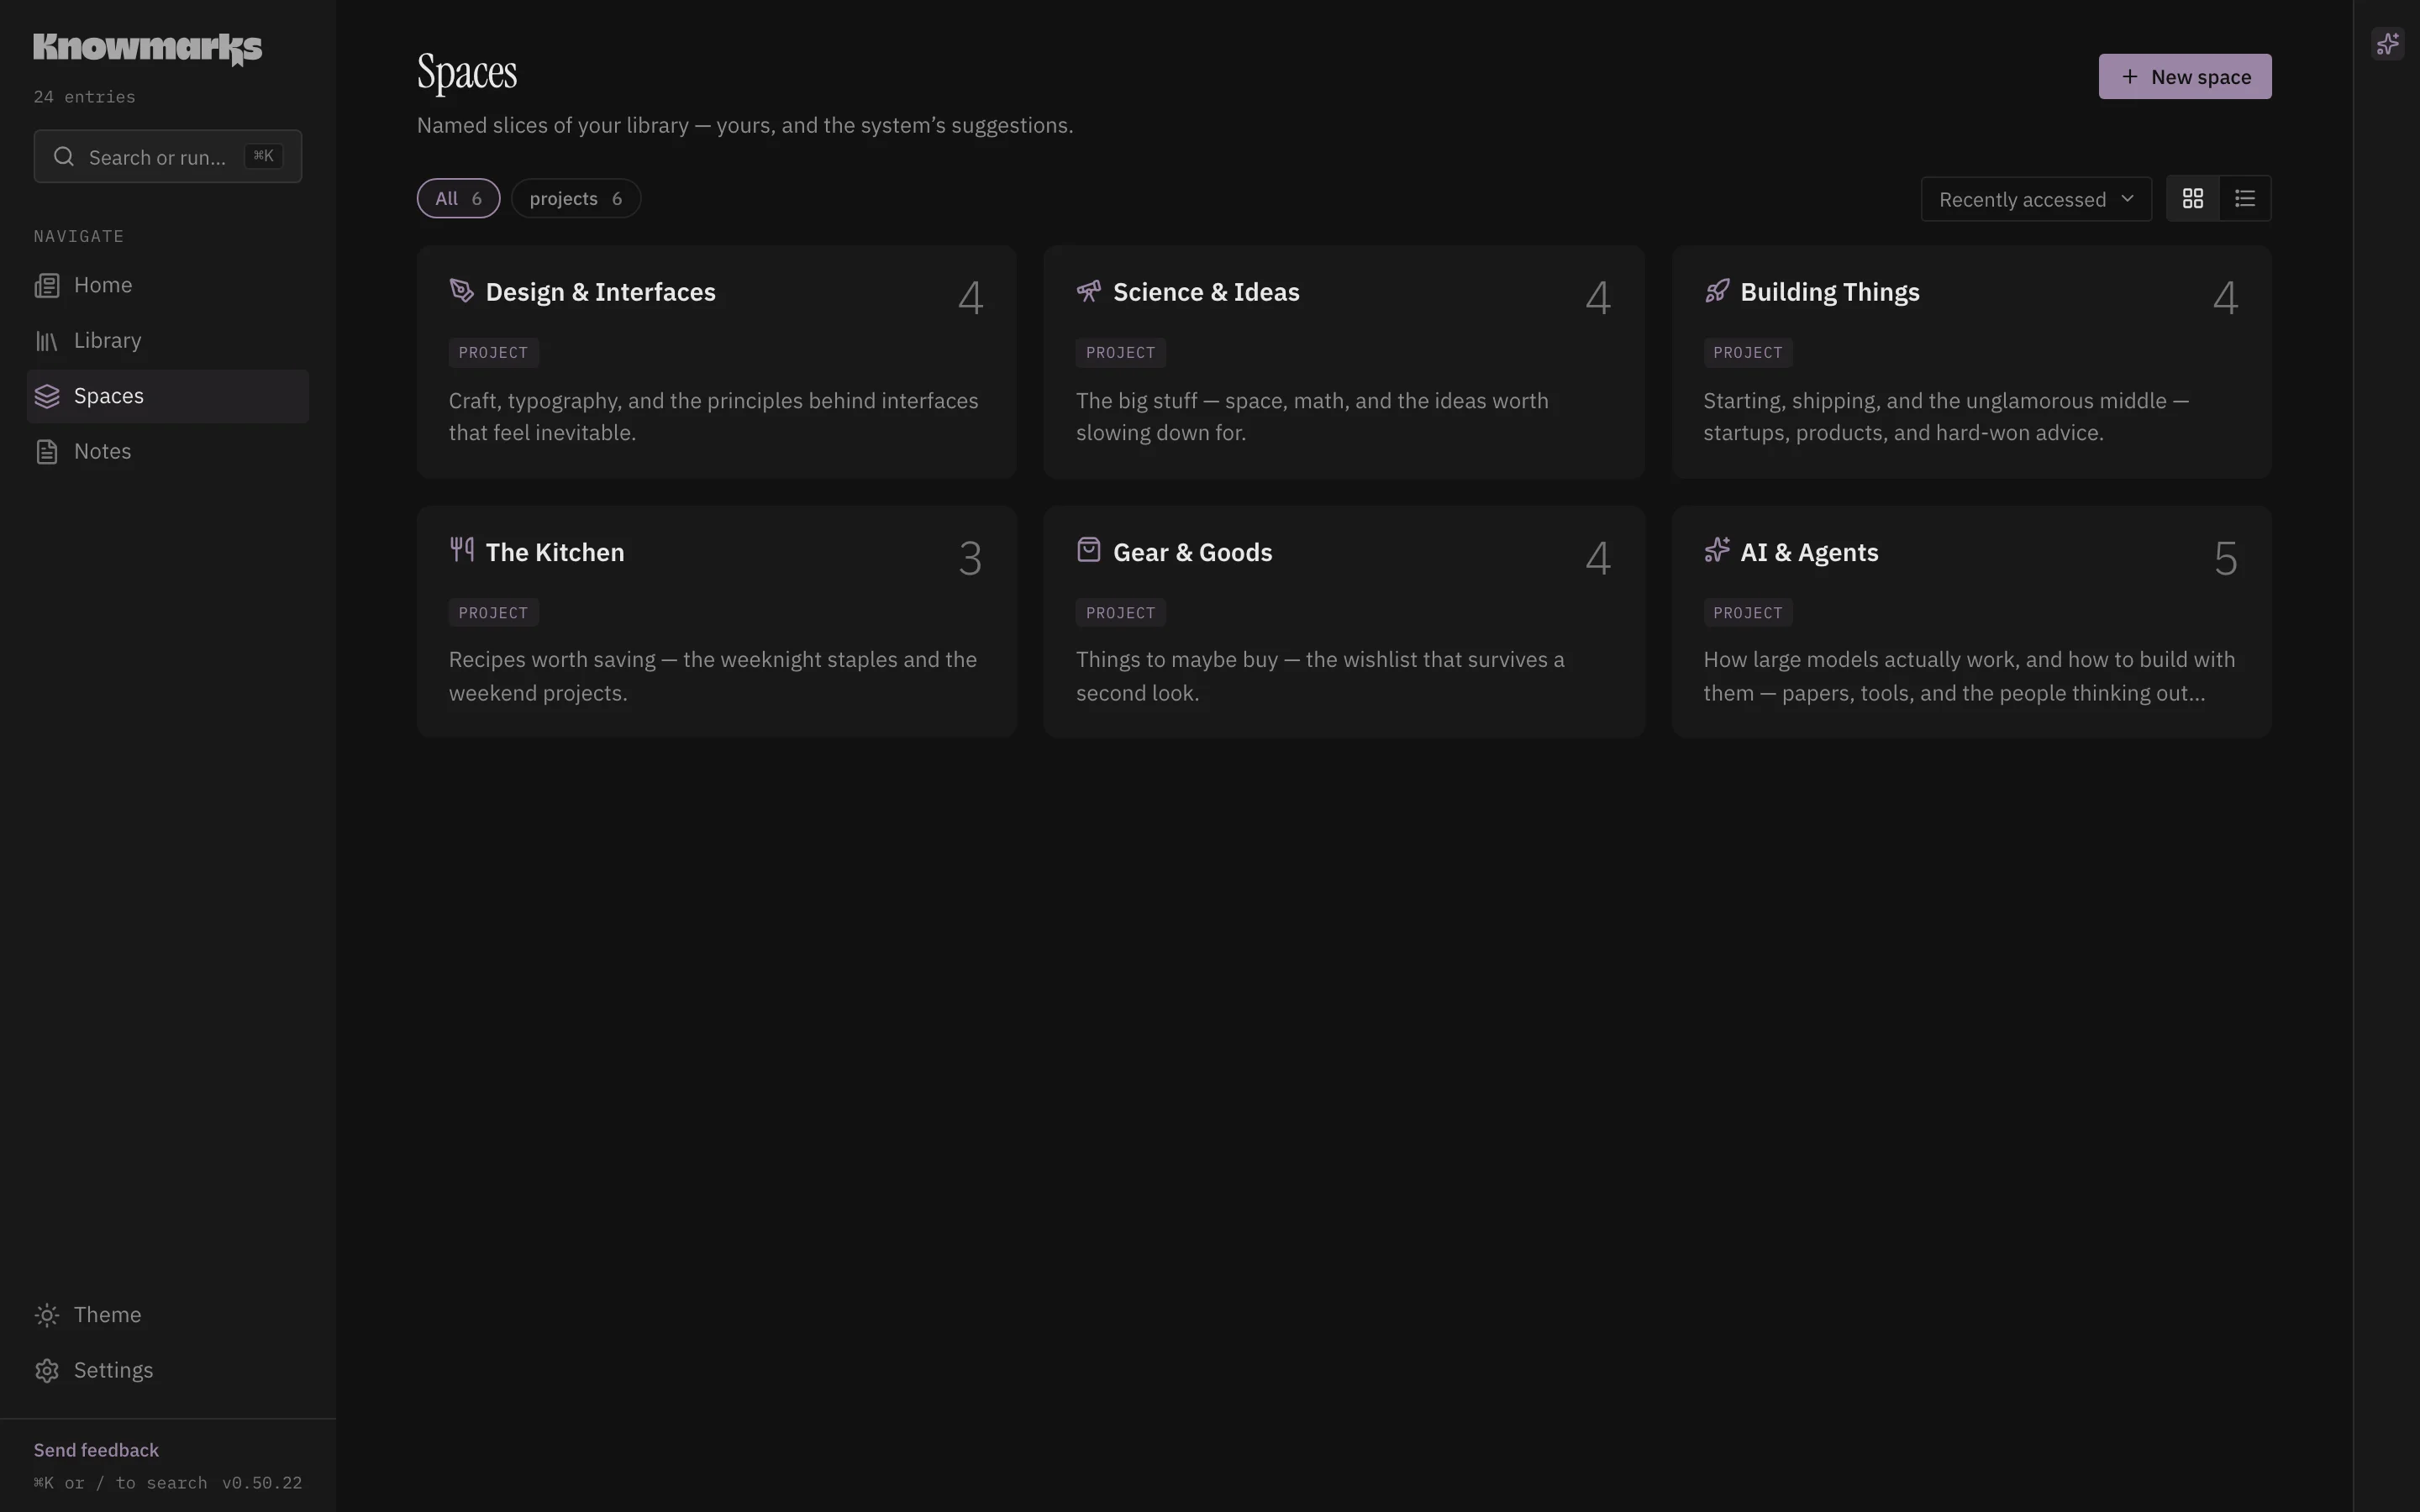Open the AI & Agents space title
This screenshot has width=2420, height=1512.
click(x=1809, y=552)
